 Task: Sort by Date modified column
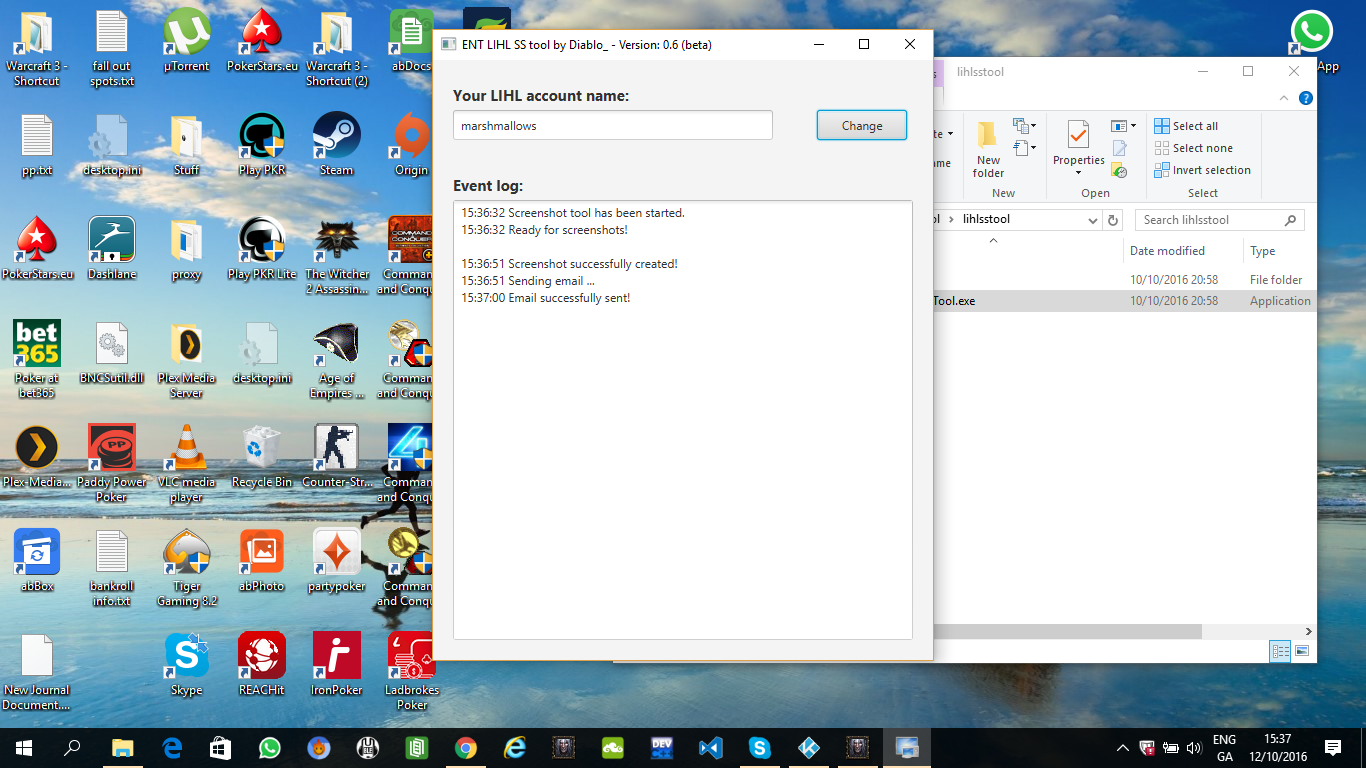[x=1167, y=251]
